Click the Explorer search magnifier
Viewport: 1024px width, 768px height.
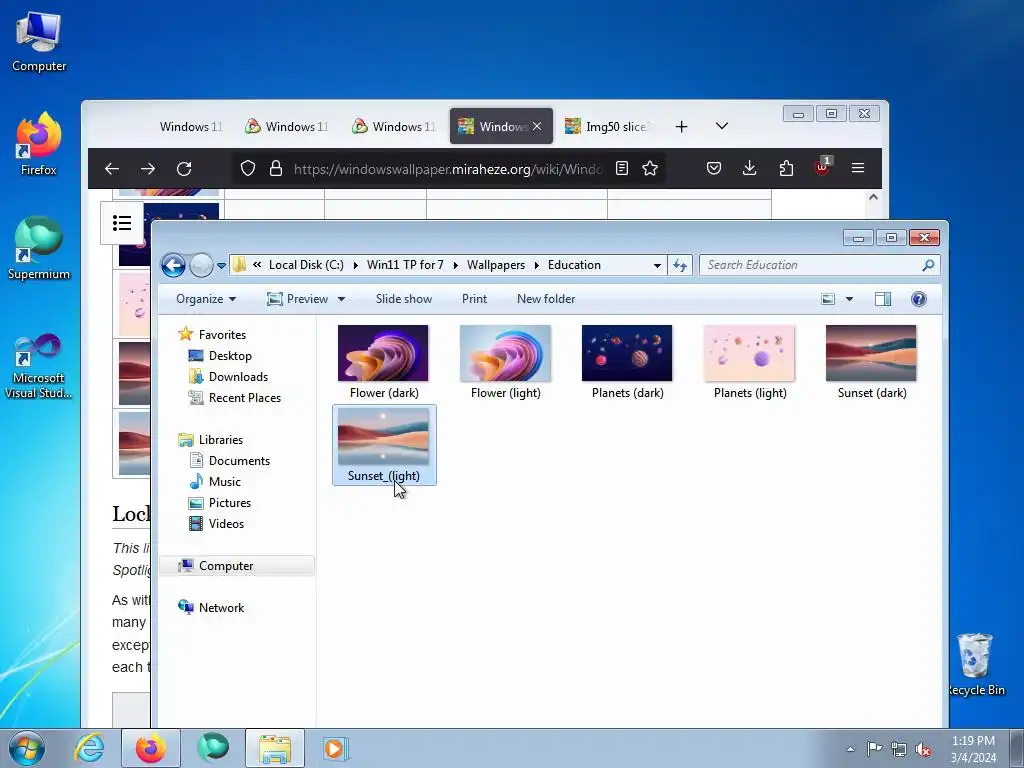coord(928,265)
